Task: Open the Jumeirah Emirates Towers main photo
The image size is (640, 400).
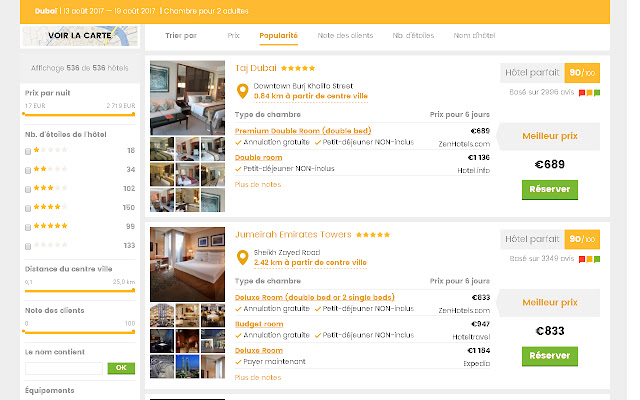Action: [x=187, y=264]
